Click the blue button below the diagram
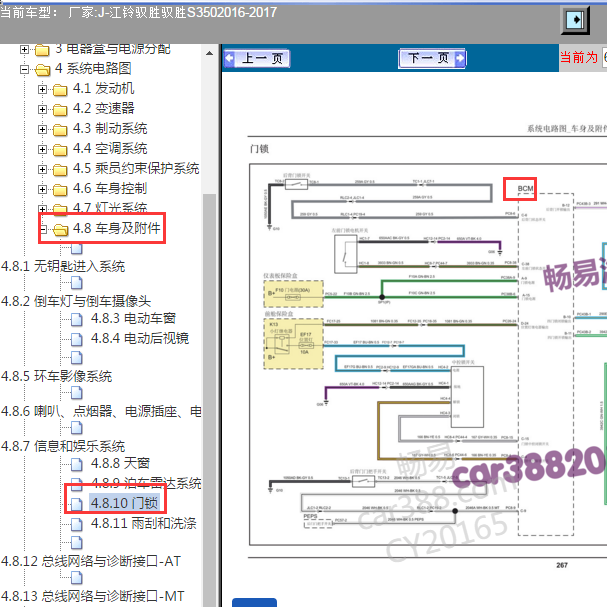The image size is (607, 607). [x=254, y=602]
